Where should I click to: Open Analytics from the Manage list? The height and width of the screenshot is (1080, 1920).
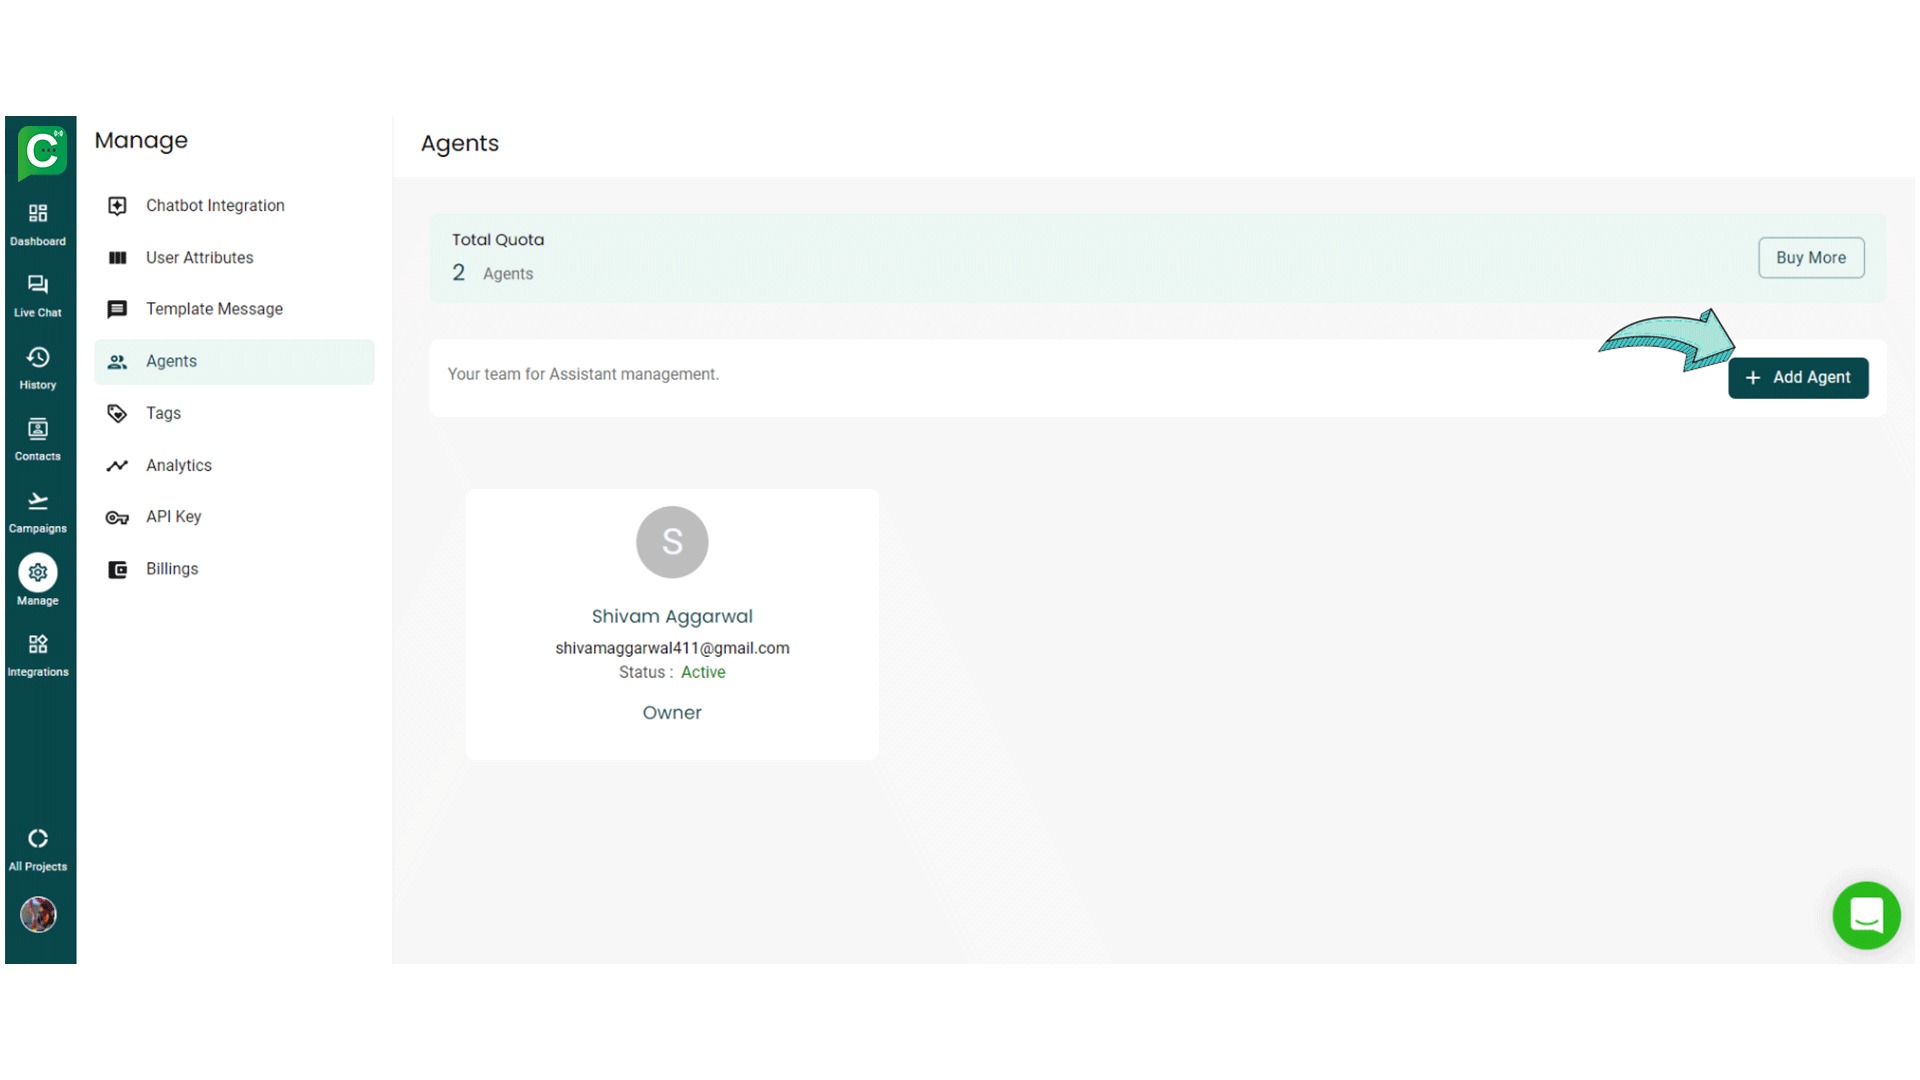click(178, 466)
